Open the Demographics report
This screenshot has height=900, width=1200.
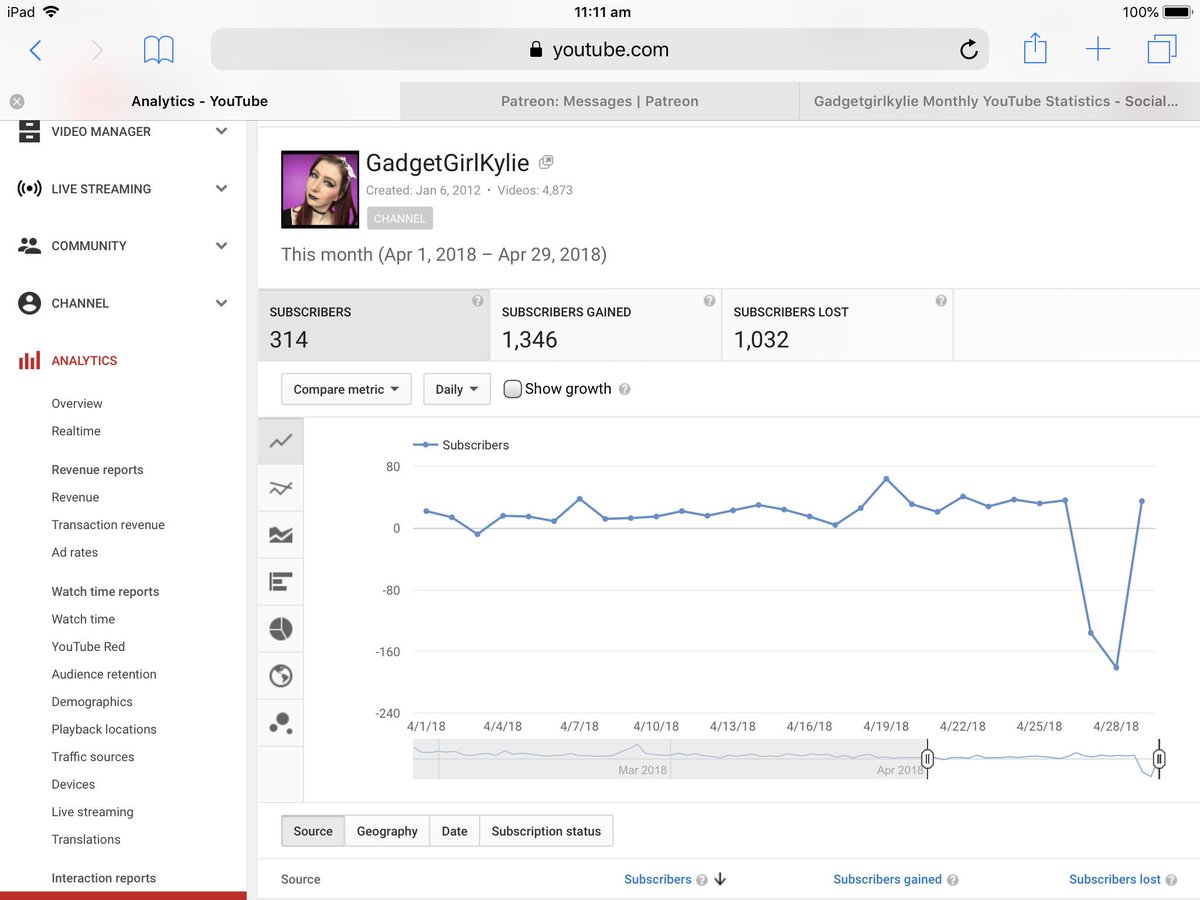pos(92,702)
